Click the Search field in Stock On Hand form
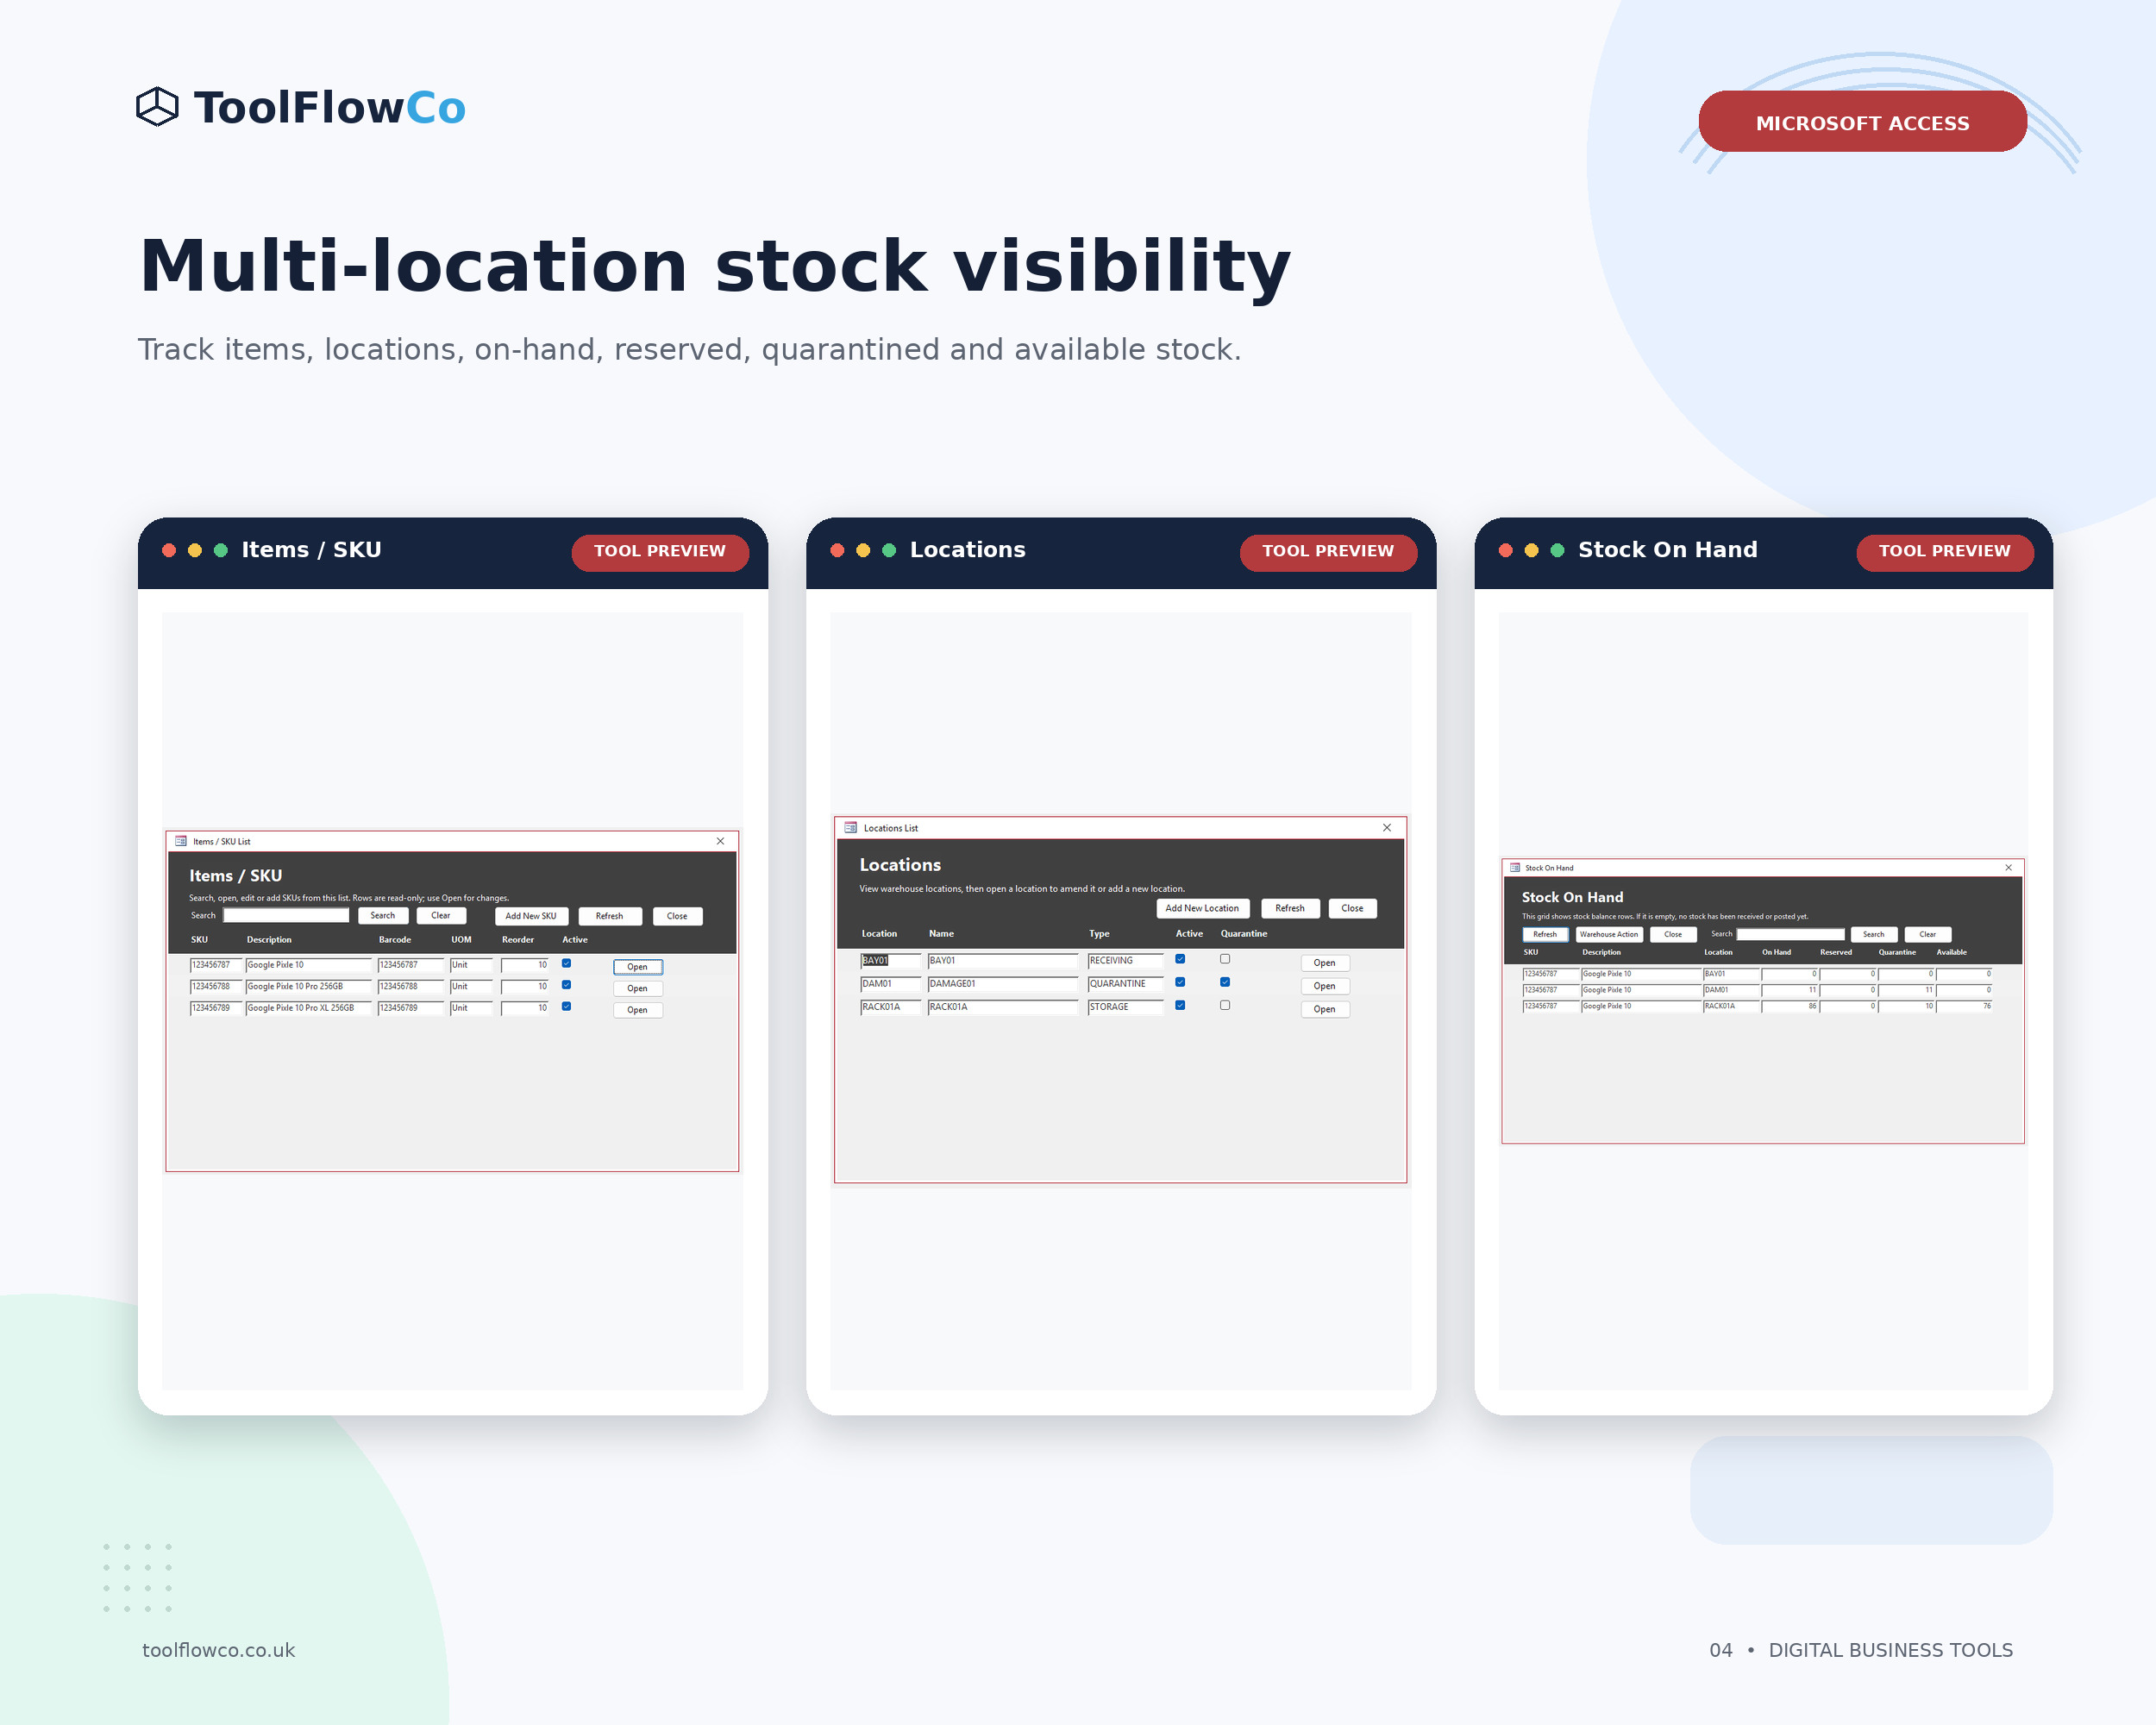The height and width of the screenshot is (1725, 2156). pyautogui.click(x=1791, y=934)
